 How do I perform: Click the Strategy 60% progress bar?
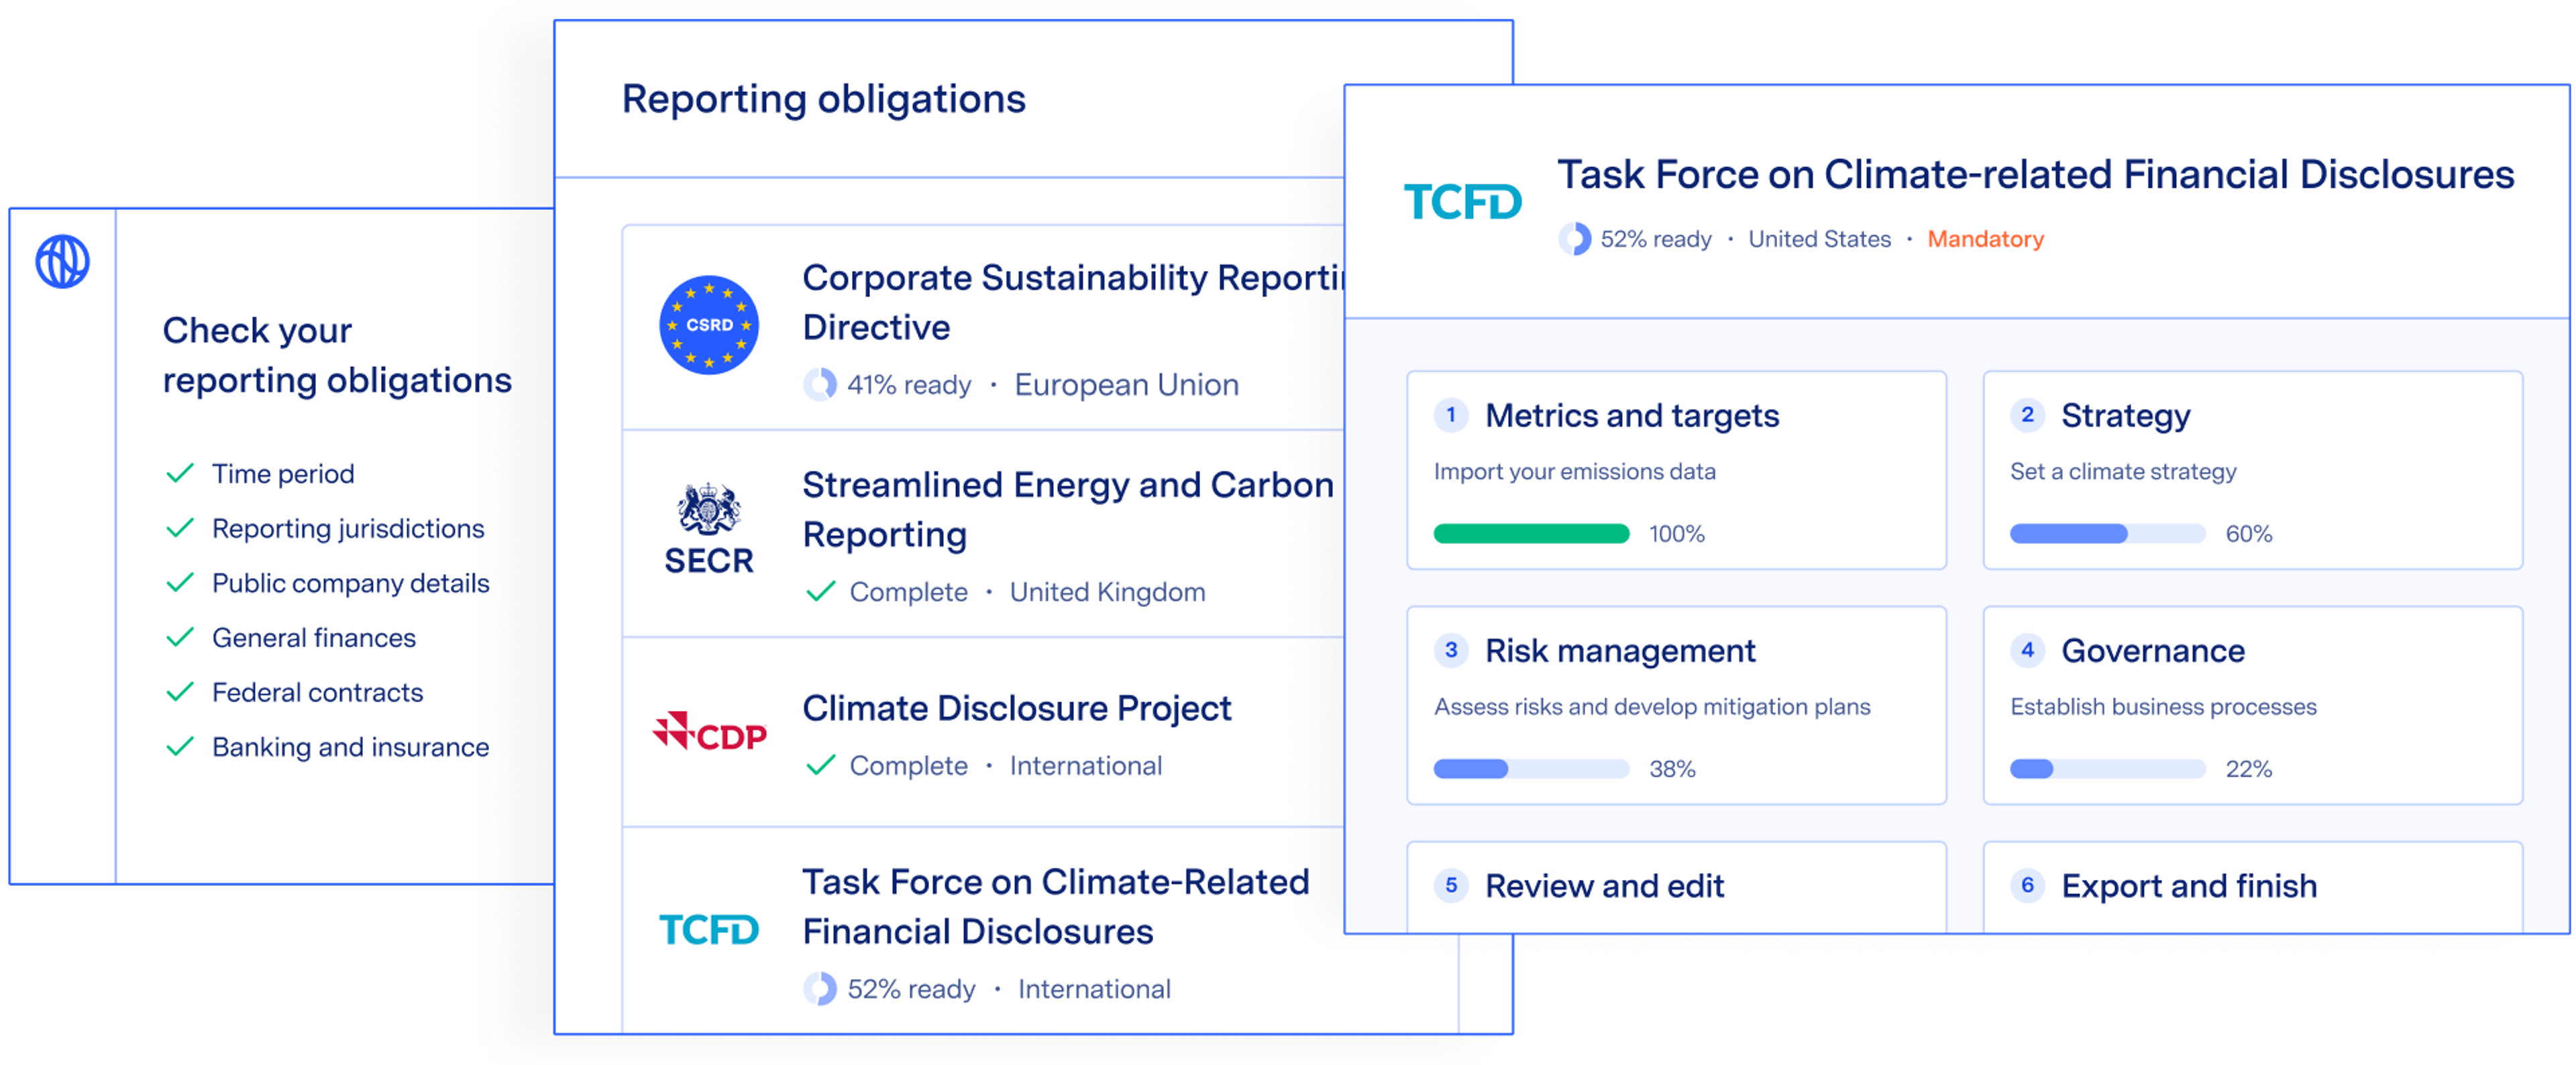(x=2107, y=534)
